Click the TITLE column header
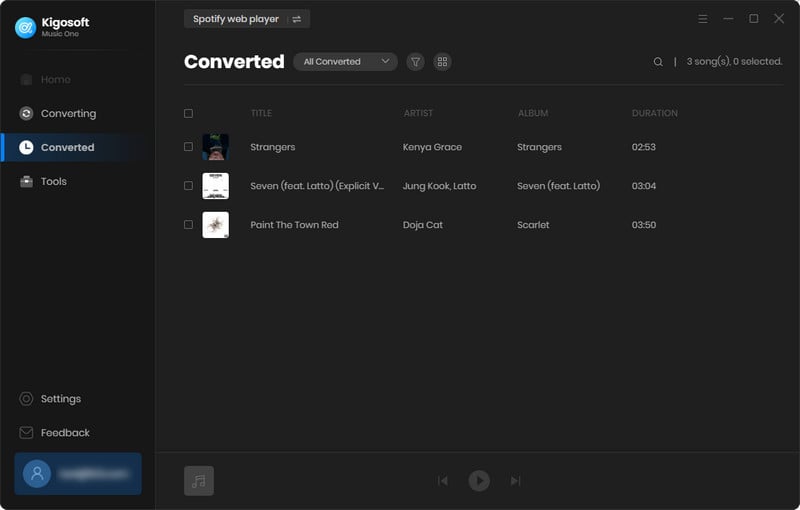 pos(261,113)
